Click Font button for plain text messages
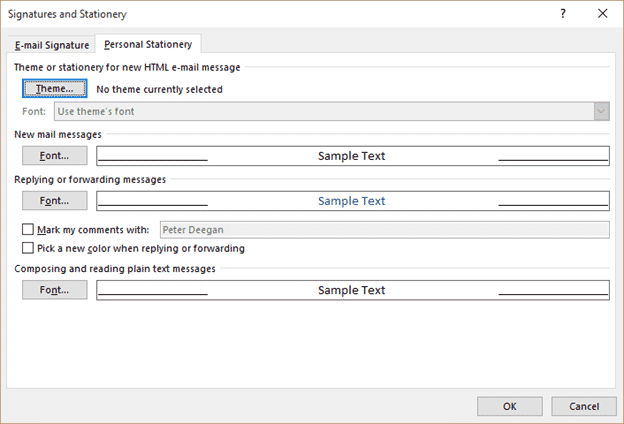Screen dimensions: 624x424 coord(54,290)
